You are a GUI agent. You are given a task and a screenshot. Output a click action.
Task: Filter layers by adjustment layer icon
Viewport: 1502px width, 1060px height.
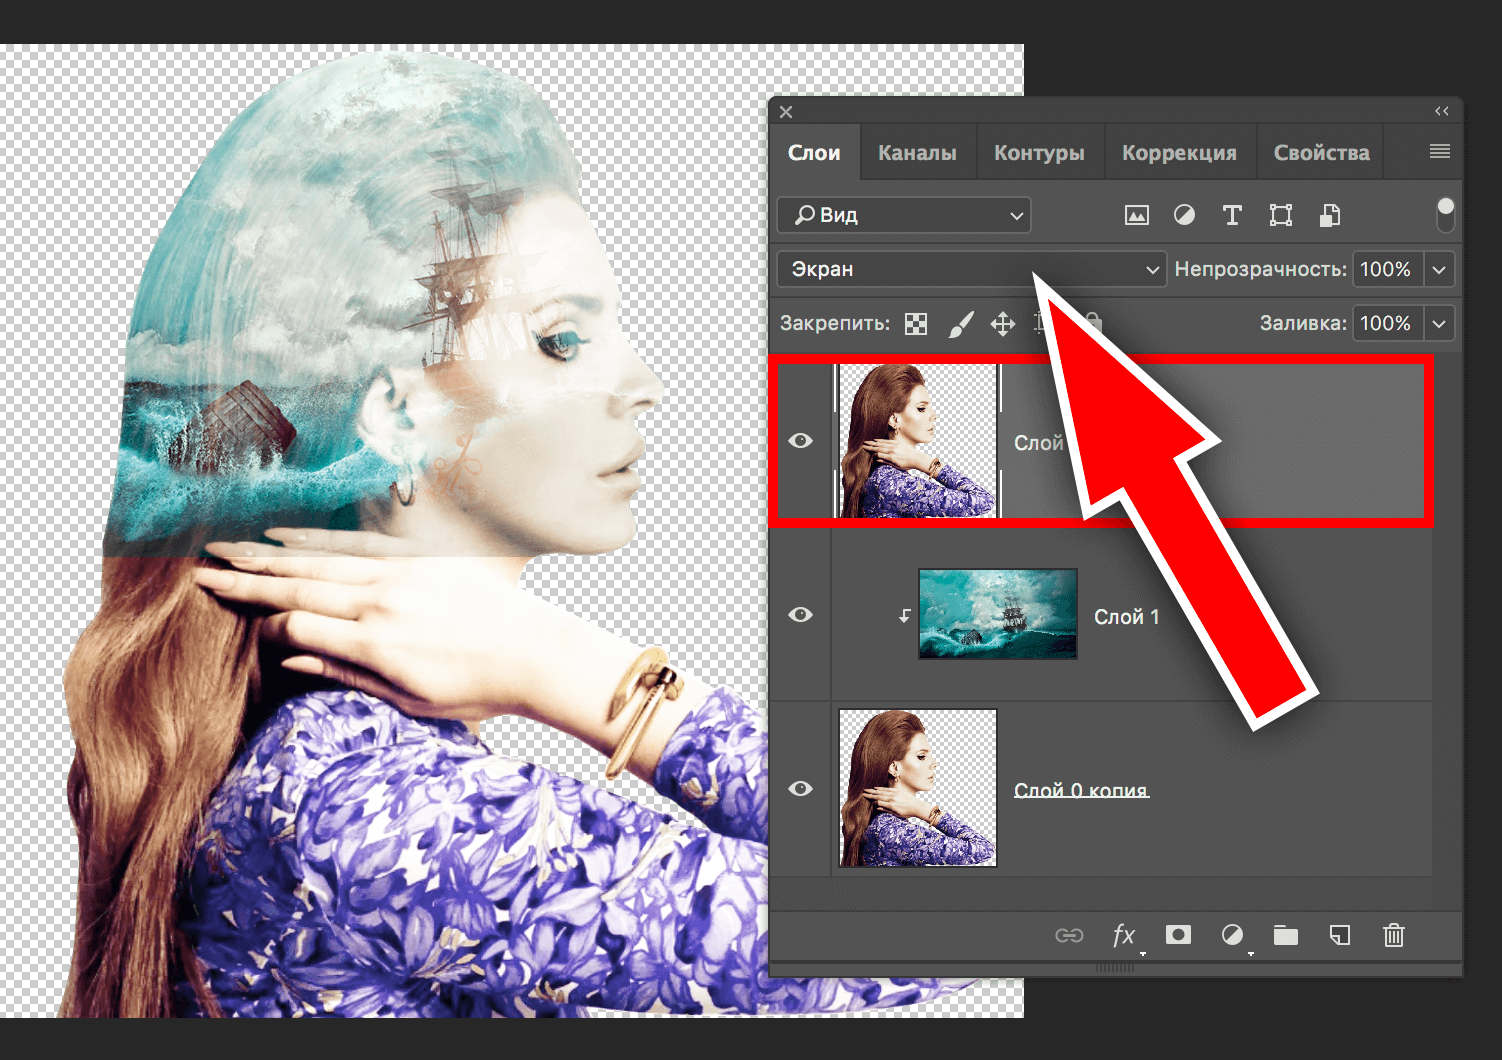tap(1184, 215)
